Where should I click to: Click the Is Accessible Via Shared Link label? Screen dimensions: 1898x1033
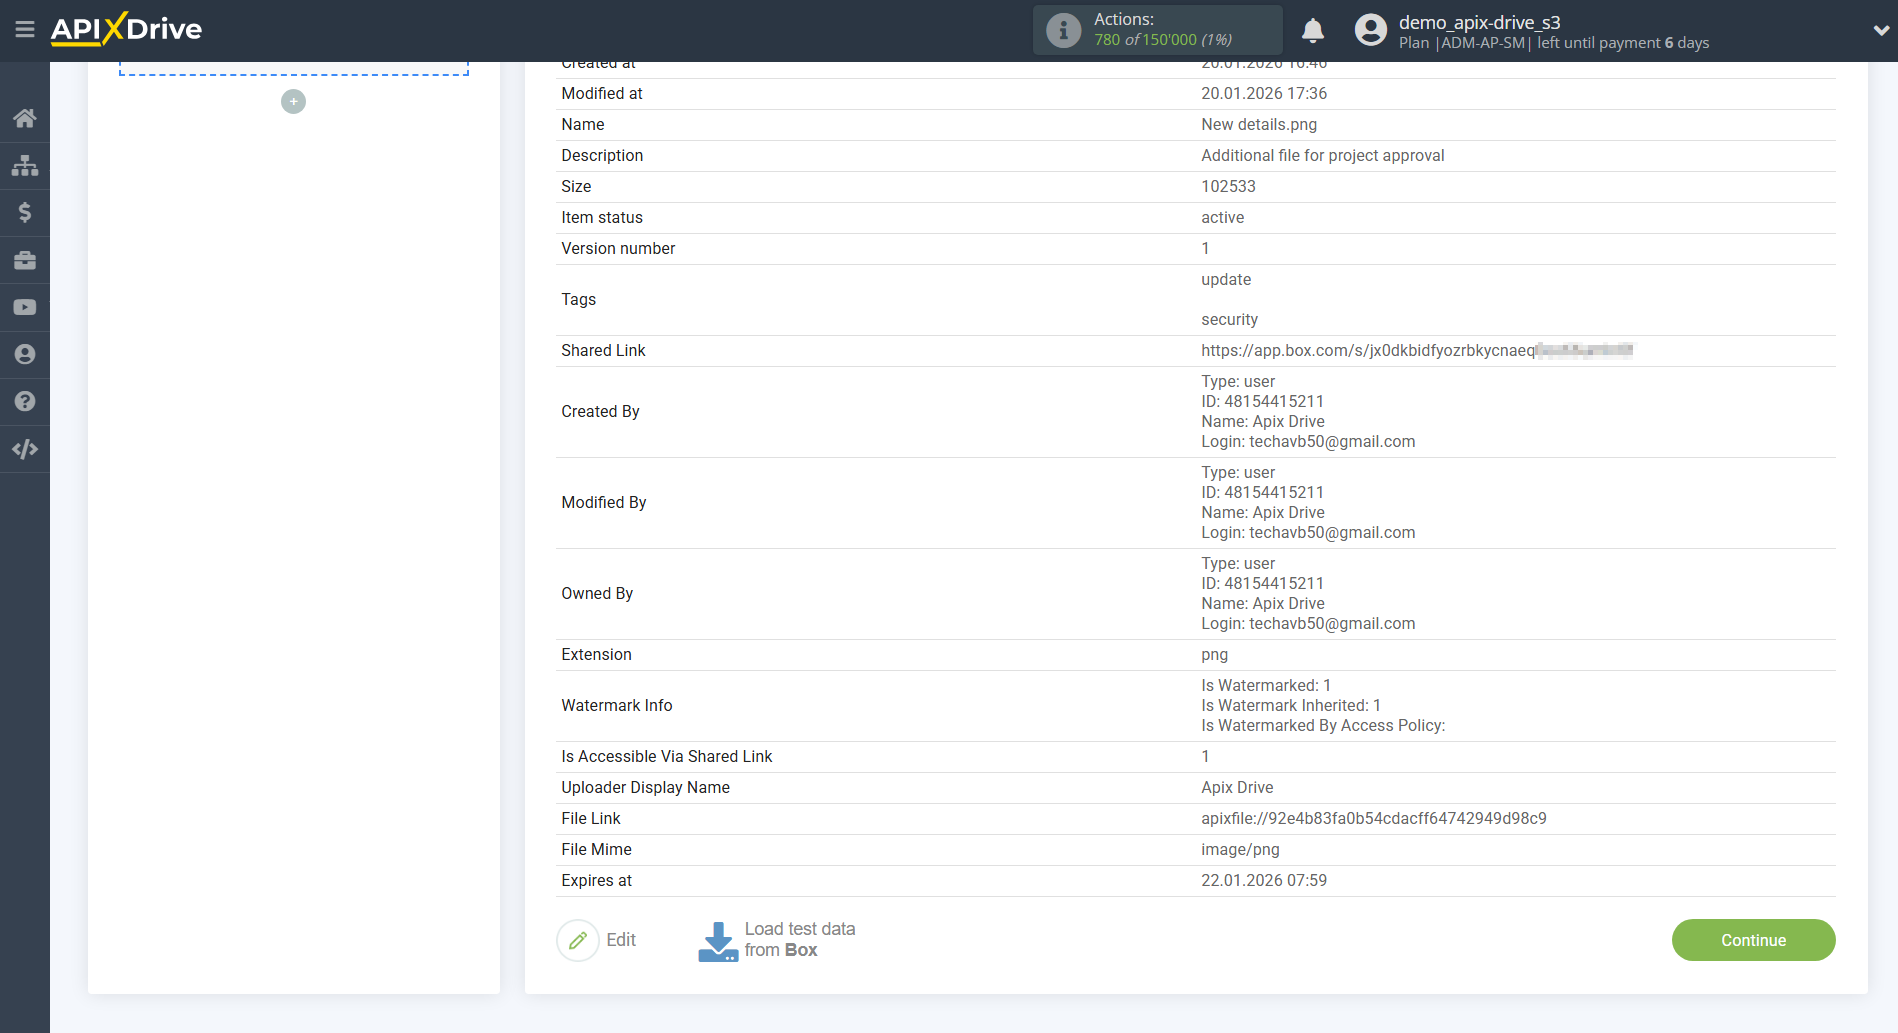pos(667,756)
